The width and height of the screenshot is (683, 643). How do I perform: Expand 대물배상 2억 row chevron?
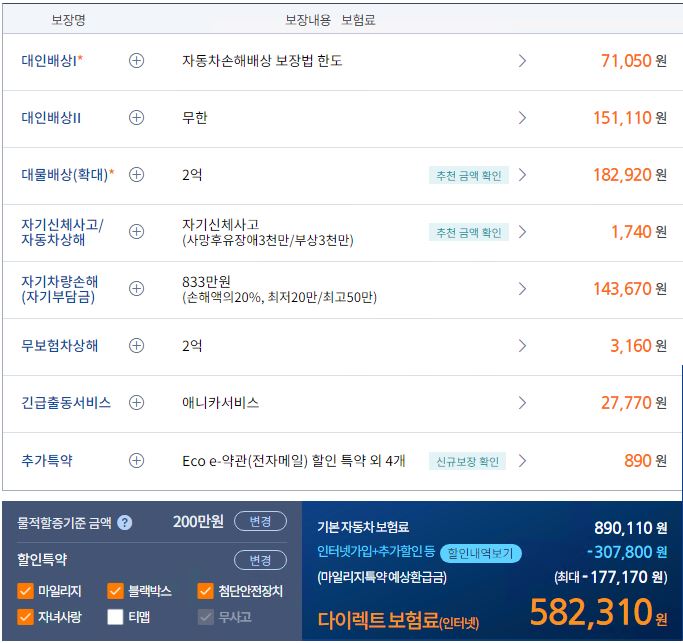tap(522, 175)
